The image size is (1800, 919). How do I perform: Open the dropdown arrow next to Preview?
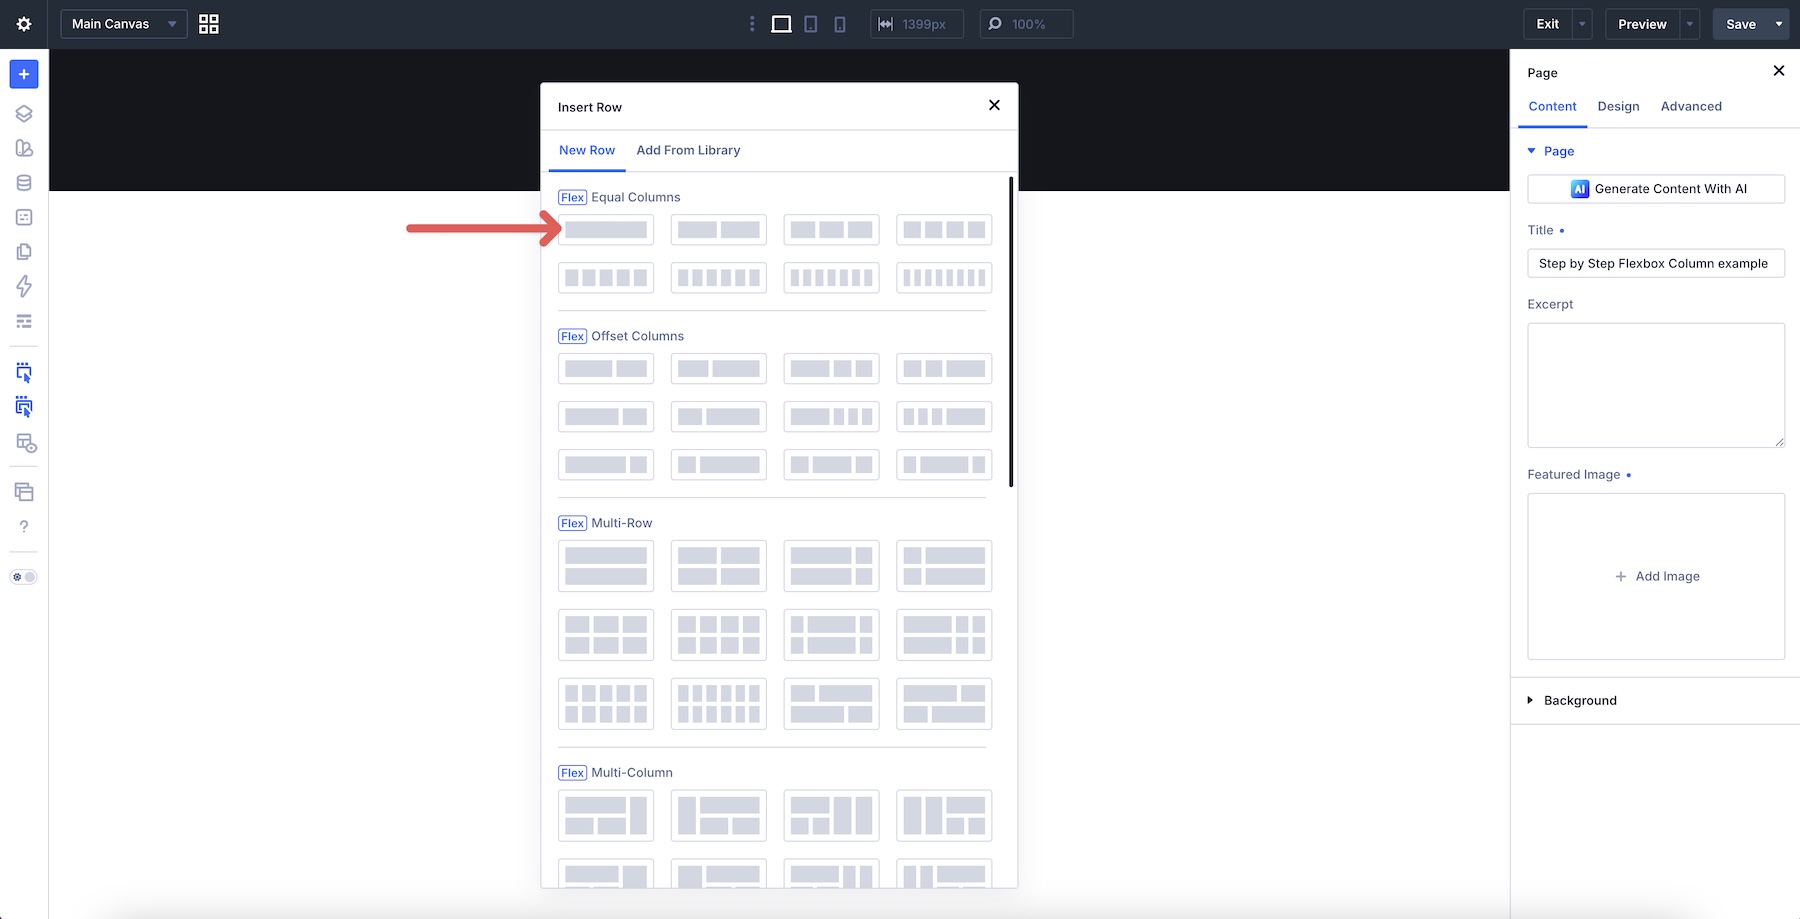pos(1690,24)
